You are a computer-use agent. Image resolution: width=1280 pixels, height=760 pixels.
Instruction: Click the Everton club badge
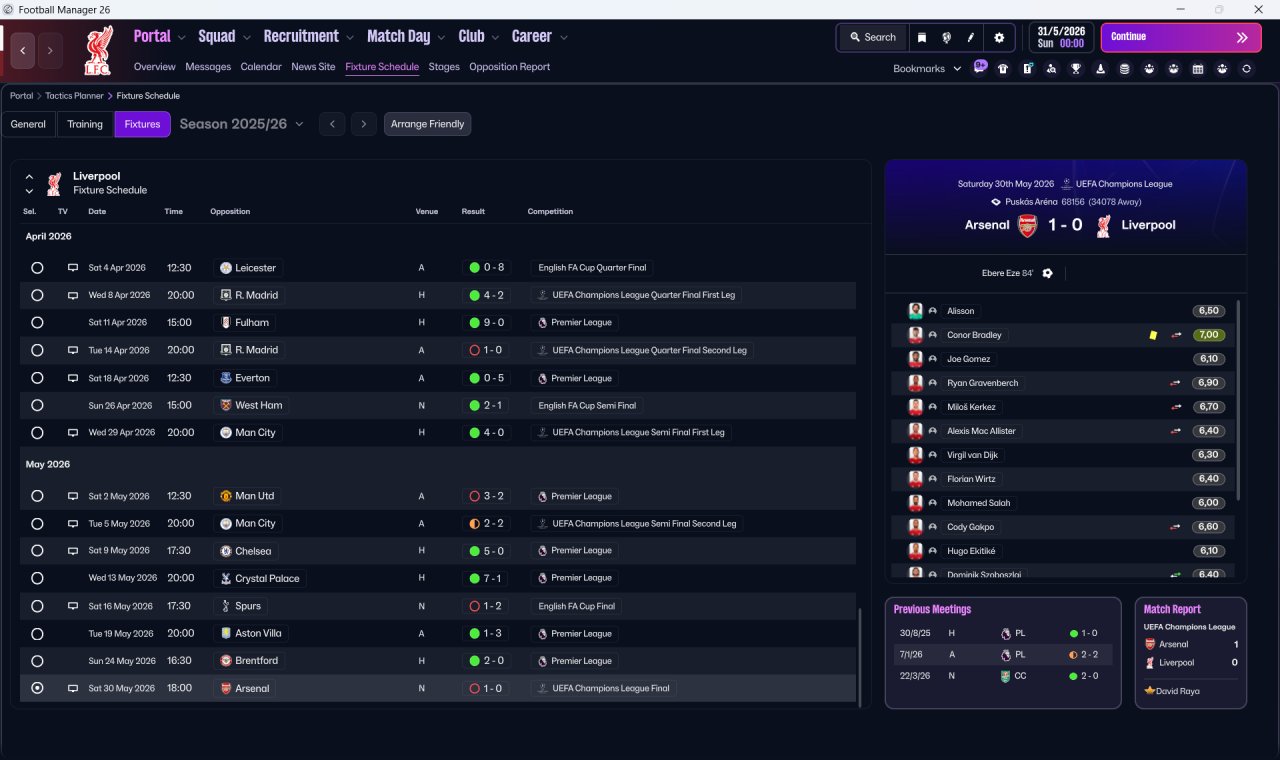click(x=226, y=378)
